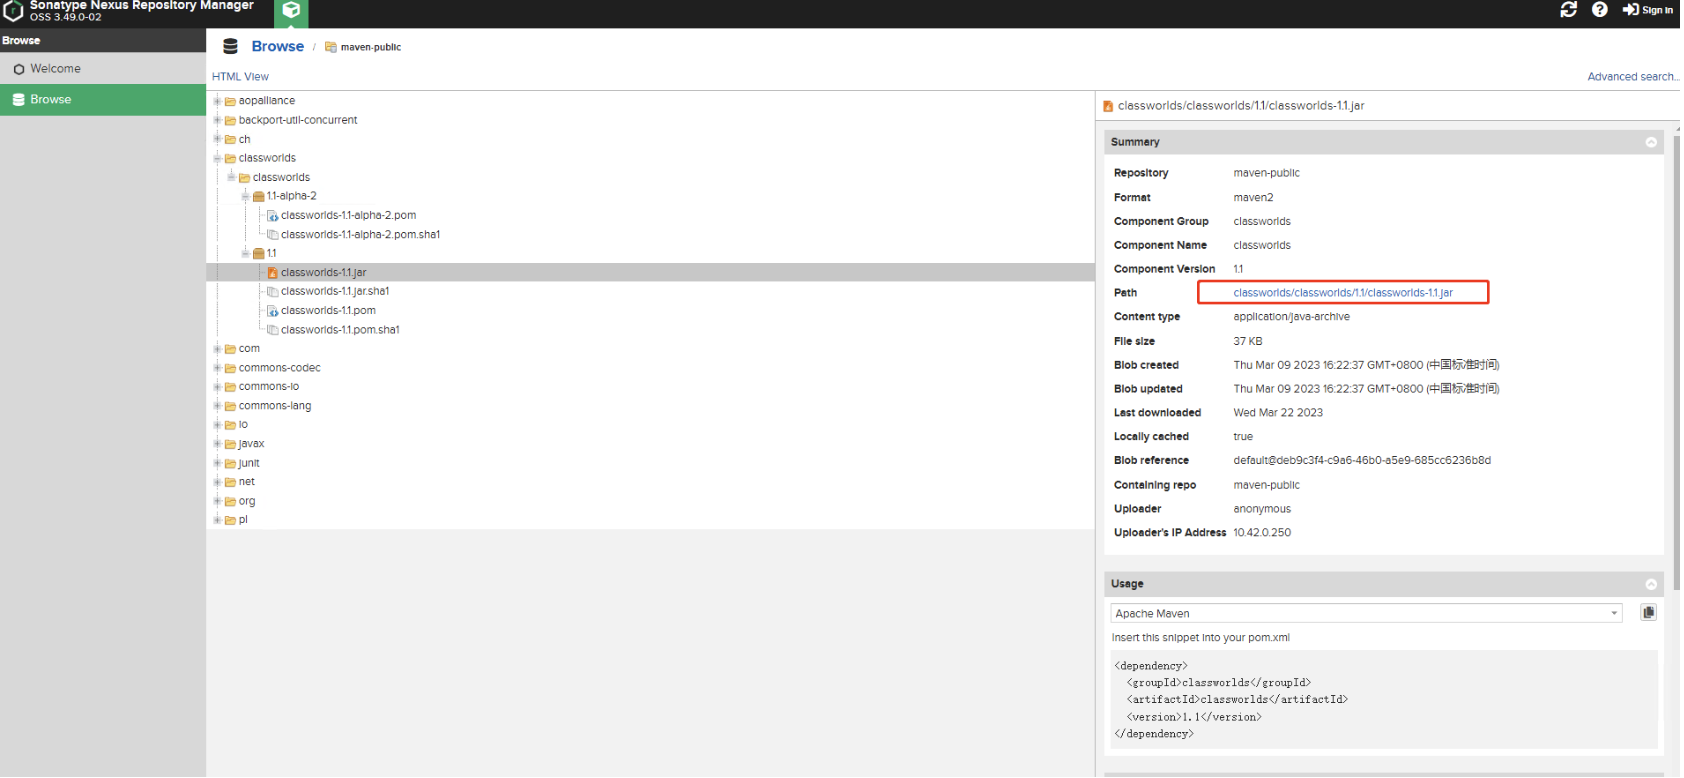Expand the commons-codec folder
Image resolution: width=1684 pixels, height=778 pixels.
click(217, 368)
